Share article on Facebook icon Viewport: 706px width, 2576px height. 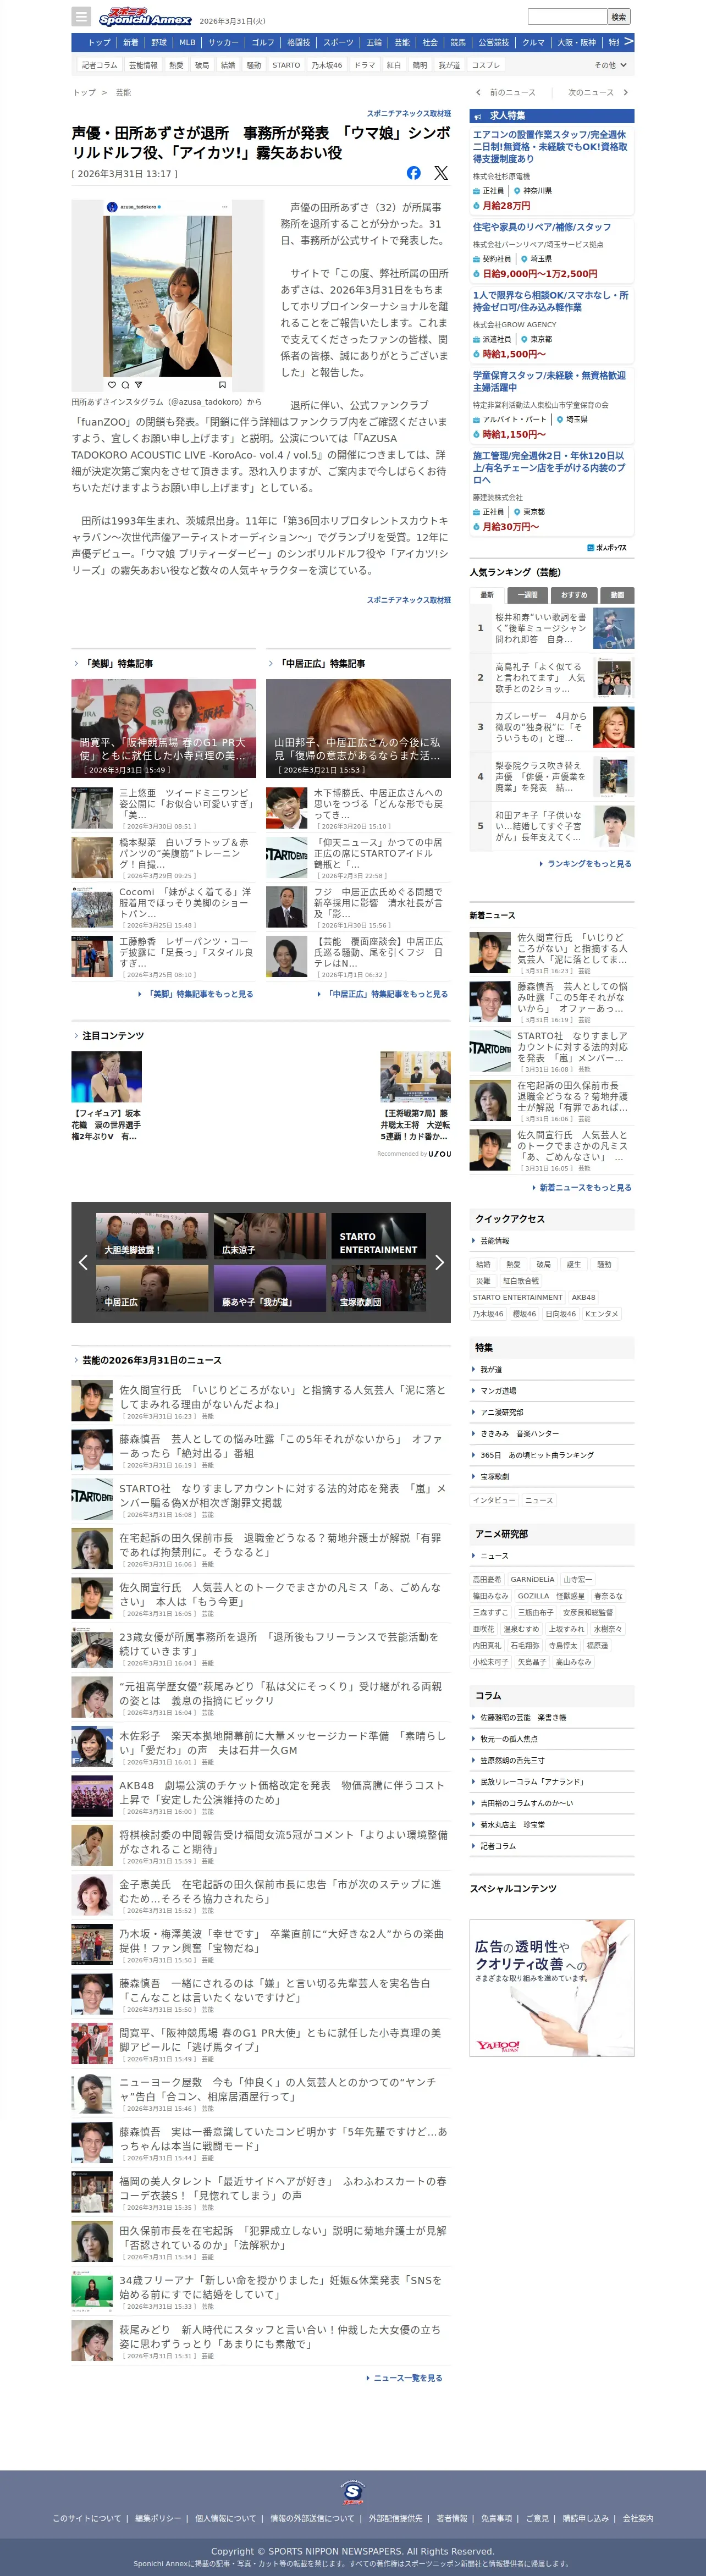click(414, 173)
